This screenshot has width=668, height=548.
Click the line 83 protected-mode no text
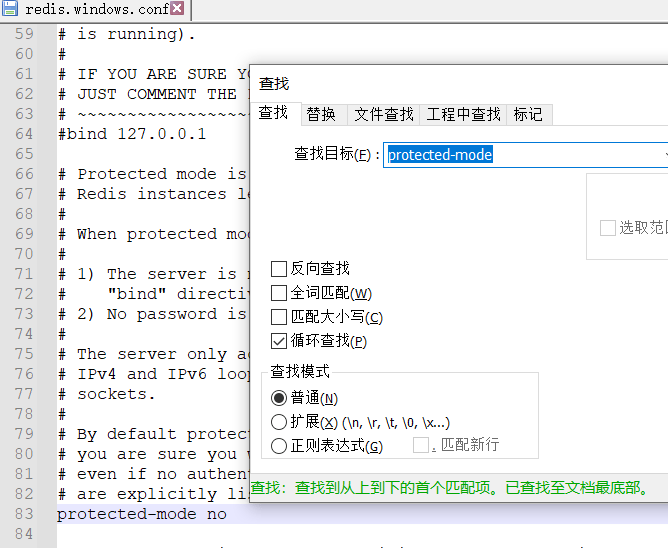point(141,514)
